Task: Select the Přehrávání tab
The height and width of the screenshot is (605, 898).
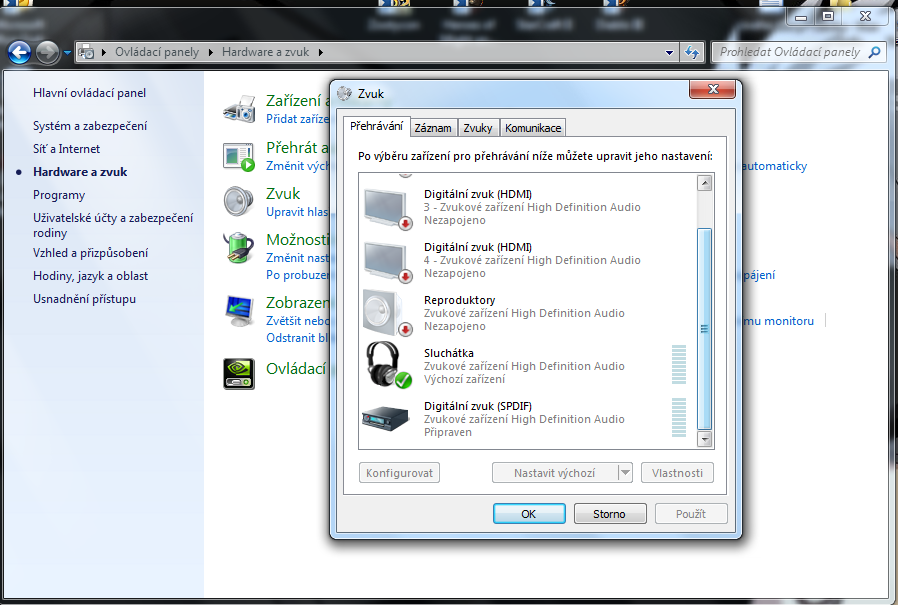Action: click(376, 126)
